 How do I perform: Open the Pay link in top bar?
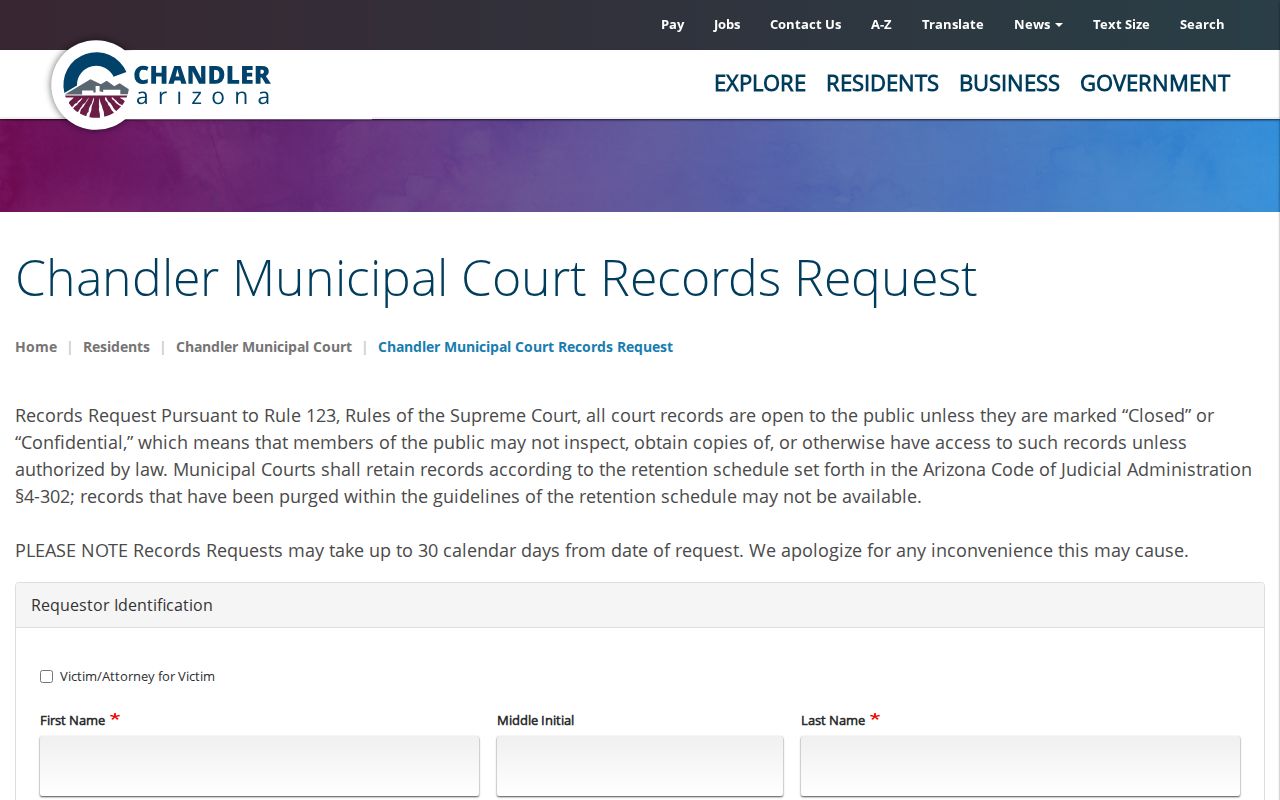pos(673,24)
